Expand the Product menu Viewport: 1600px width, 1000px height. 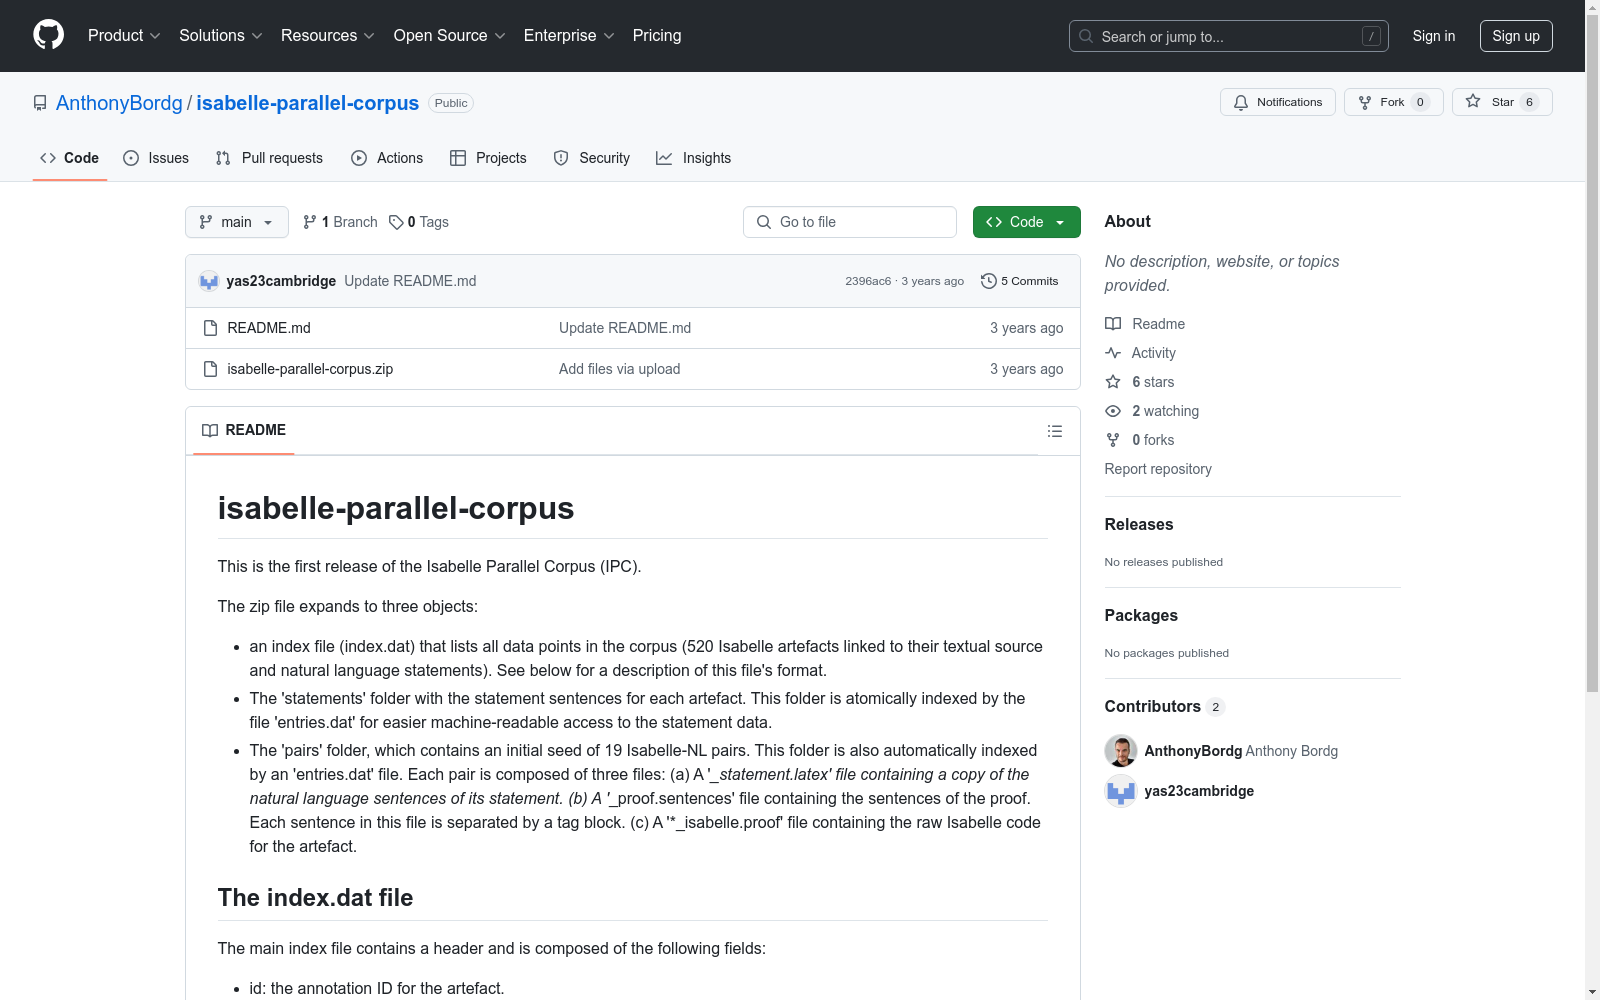click(124, 36)
